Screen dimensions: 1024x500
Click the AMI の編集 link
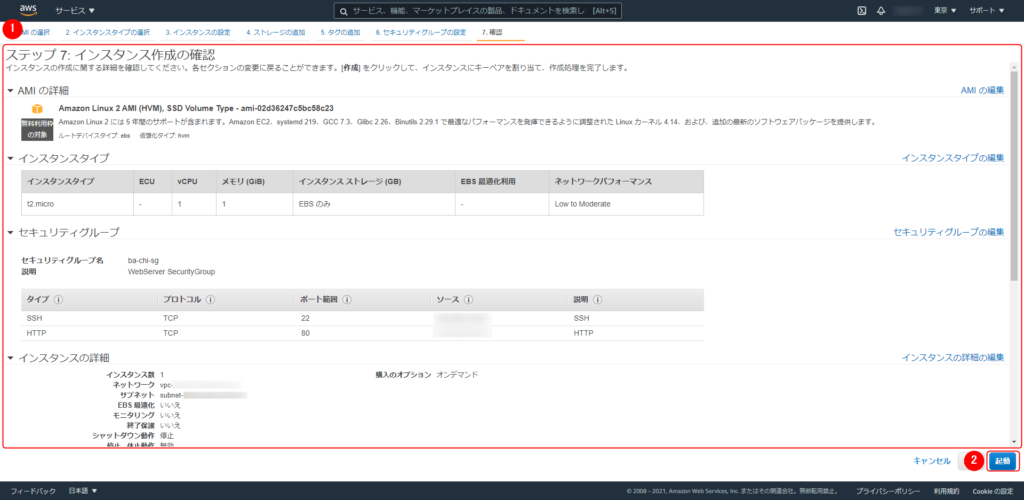tap(982, 91)
